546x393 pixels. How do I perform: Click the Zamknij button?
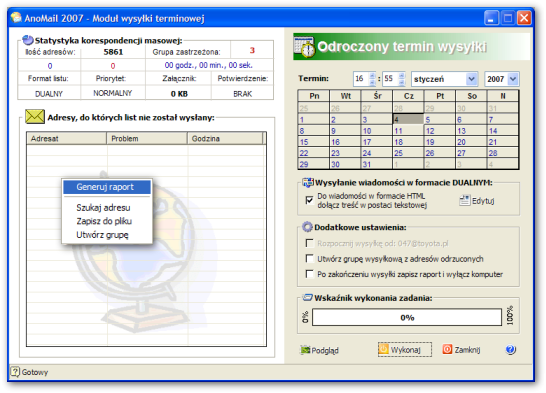click(x=461, y=349)
